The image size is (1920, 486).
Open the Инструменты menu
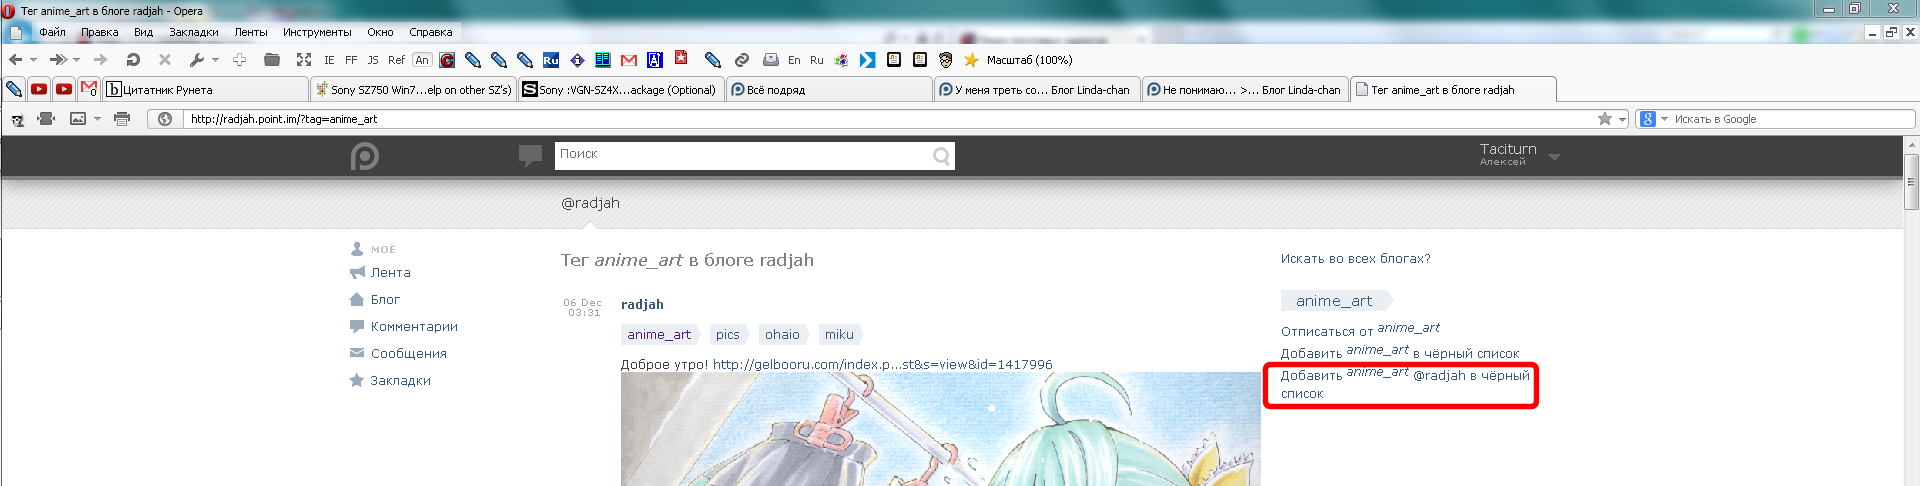pyautogui.click(x=317, y=32)
